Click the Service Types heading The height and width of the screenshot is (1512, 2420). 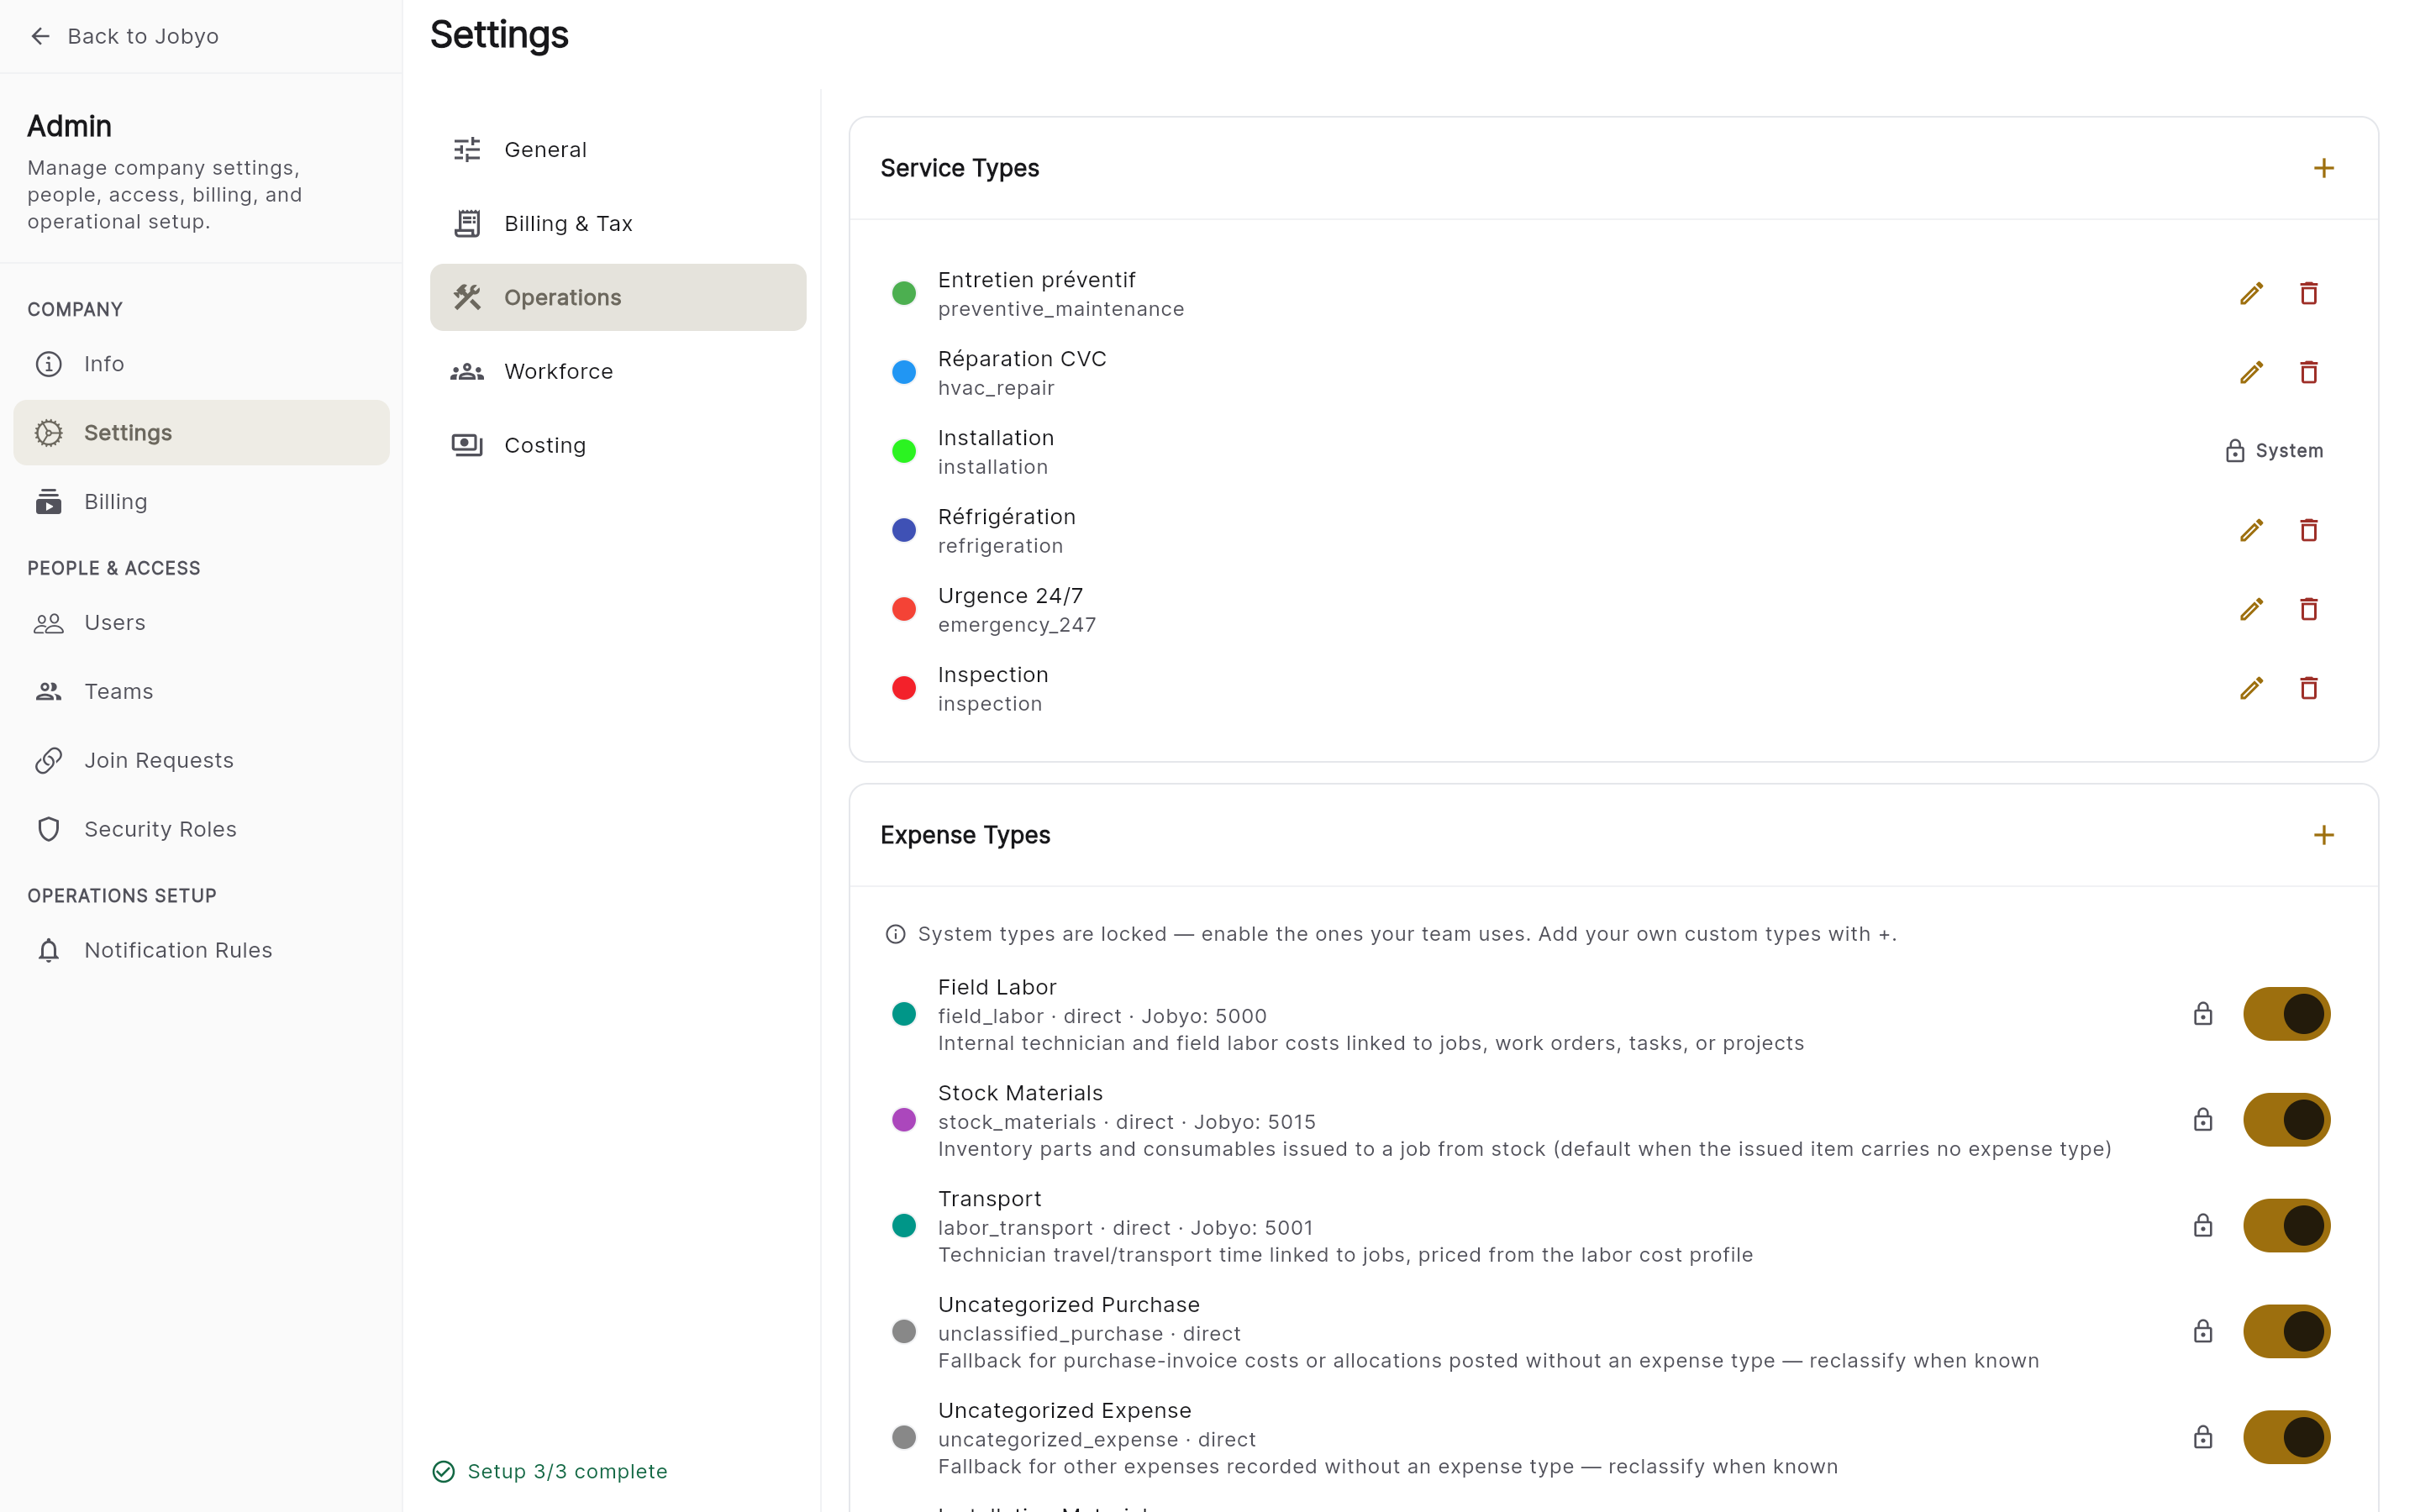[959, 168]
